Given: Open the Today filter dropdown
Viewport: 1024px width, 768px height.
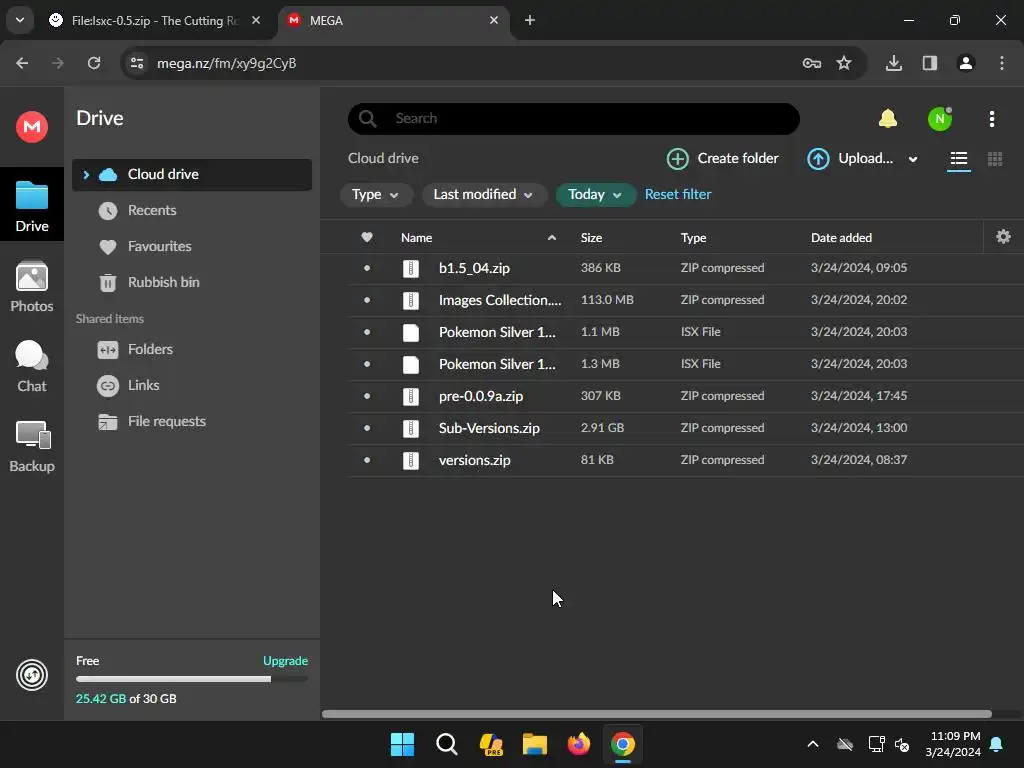Looking at the screenshot, I should click(x=595, y=195).
